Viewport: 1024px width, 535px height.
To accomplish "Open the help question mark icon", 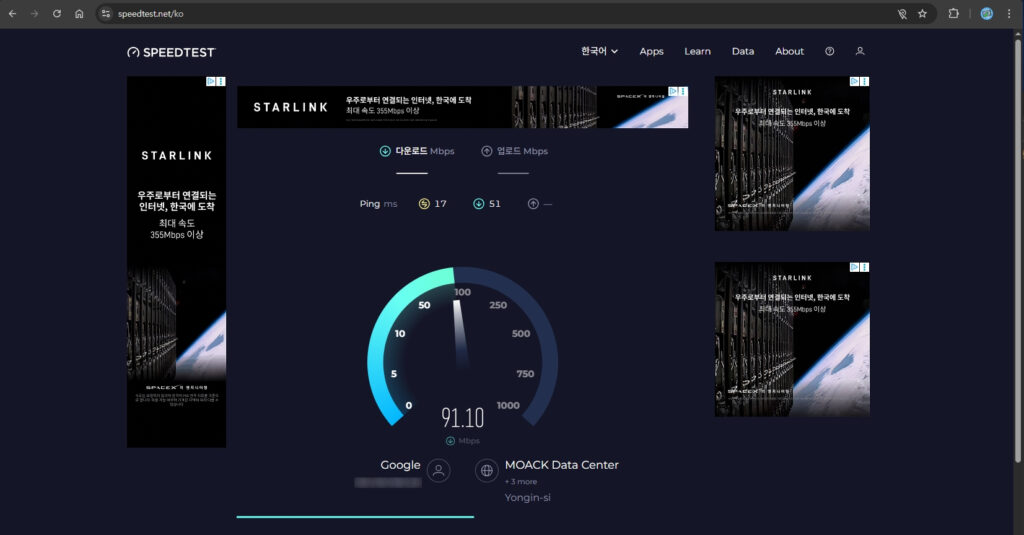I will tap(829, 51).
